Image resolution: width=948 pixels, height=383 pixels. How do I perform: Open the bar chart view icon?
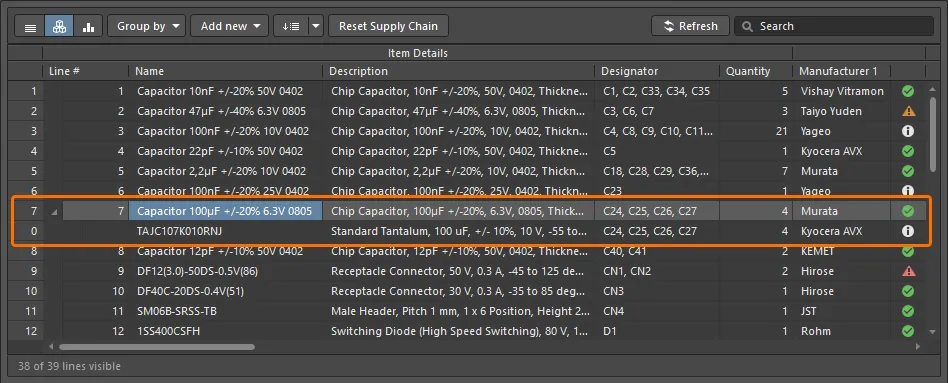click(88, 27)
